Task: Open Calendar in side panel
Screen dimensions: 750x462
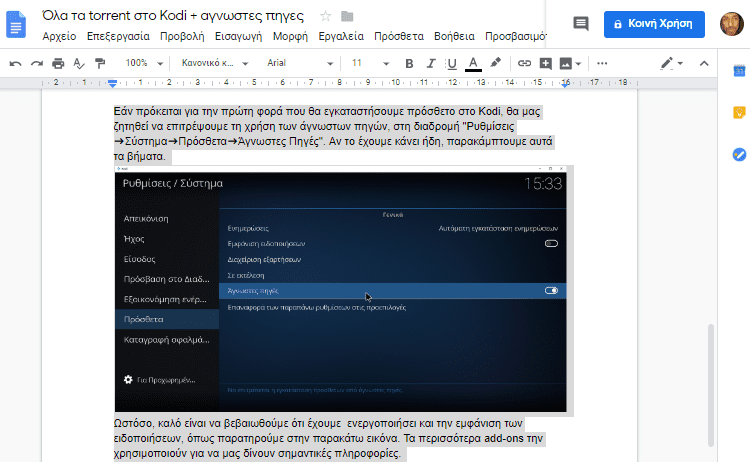Action: tap(739, 71)
